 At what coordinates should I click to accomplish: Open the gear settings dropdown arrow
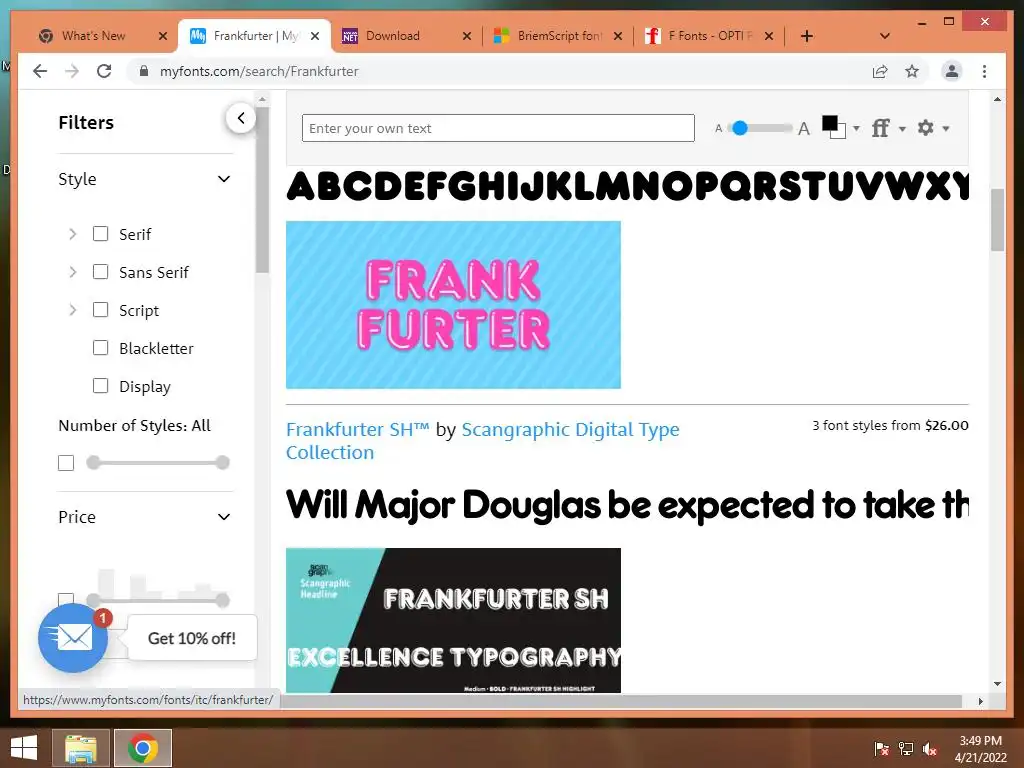pos(946,129)
